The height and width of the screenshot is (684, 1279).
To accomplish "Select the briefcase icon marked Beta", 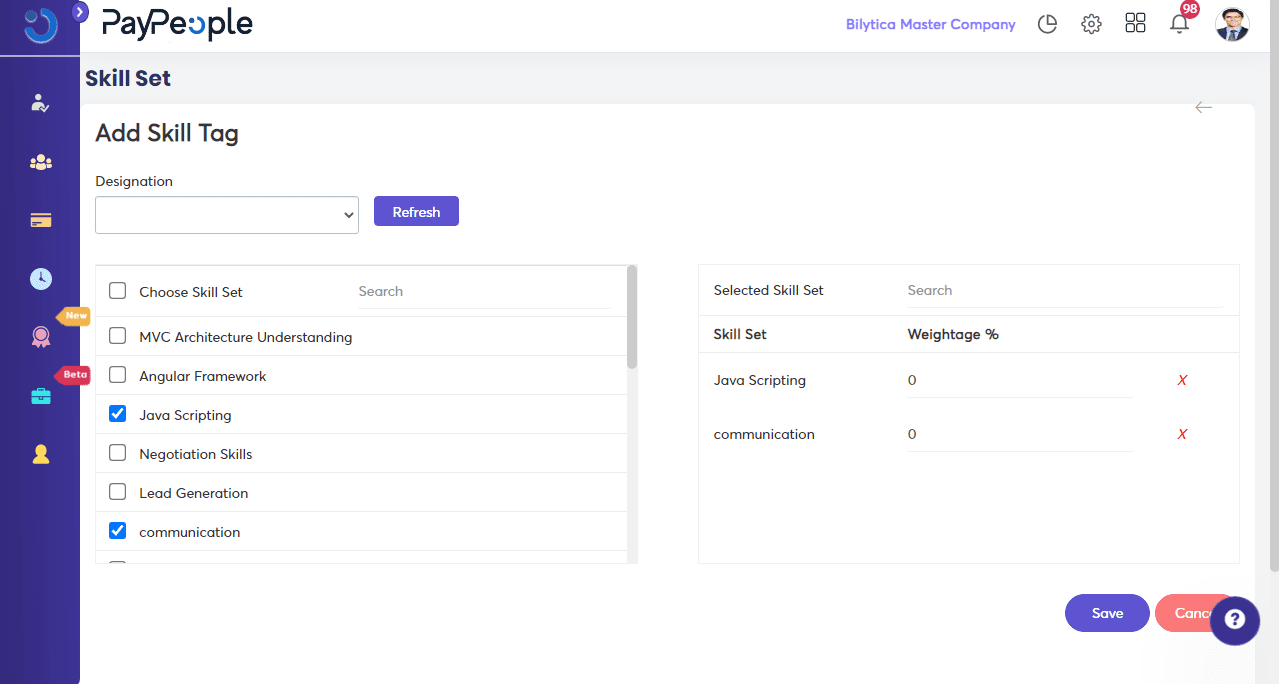I will pyautogui.click(x=40, y=396).
